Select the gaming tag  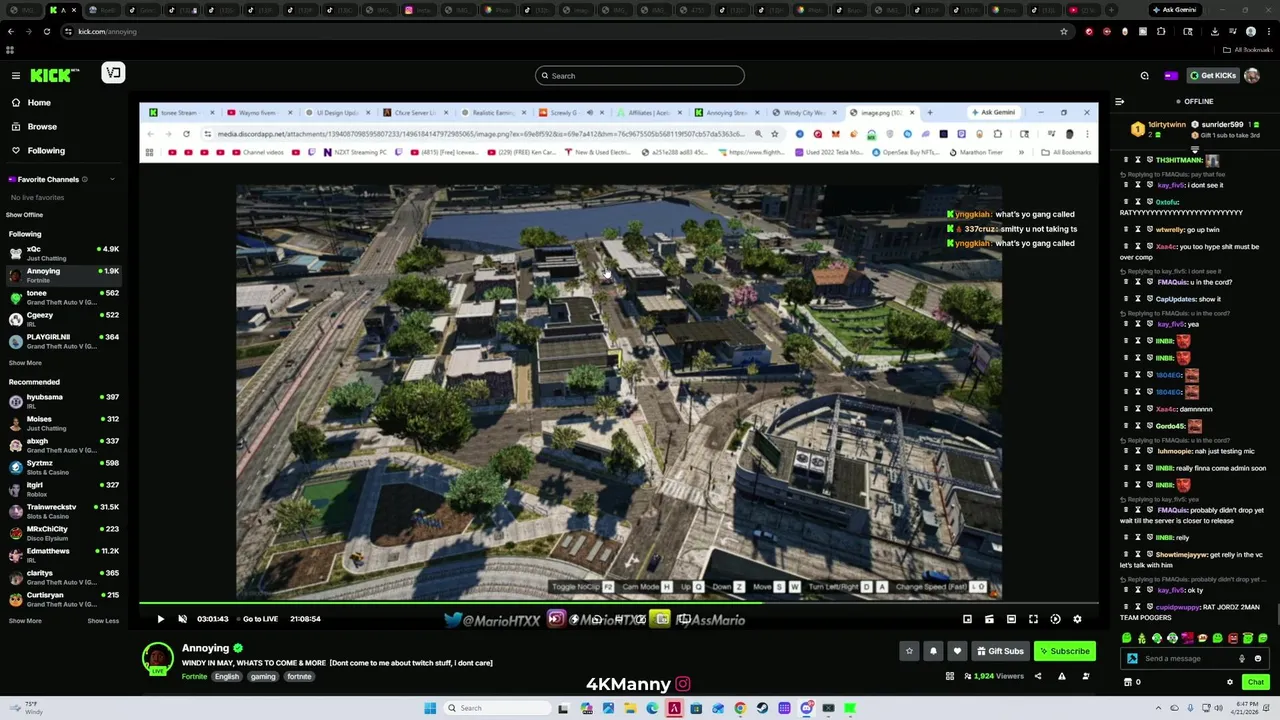click(x=263, y=677)
